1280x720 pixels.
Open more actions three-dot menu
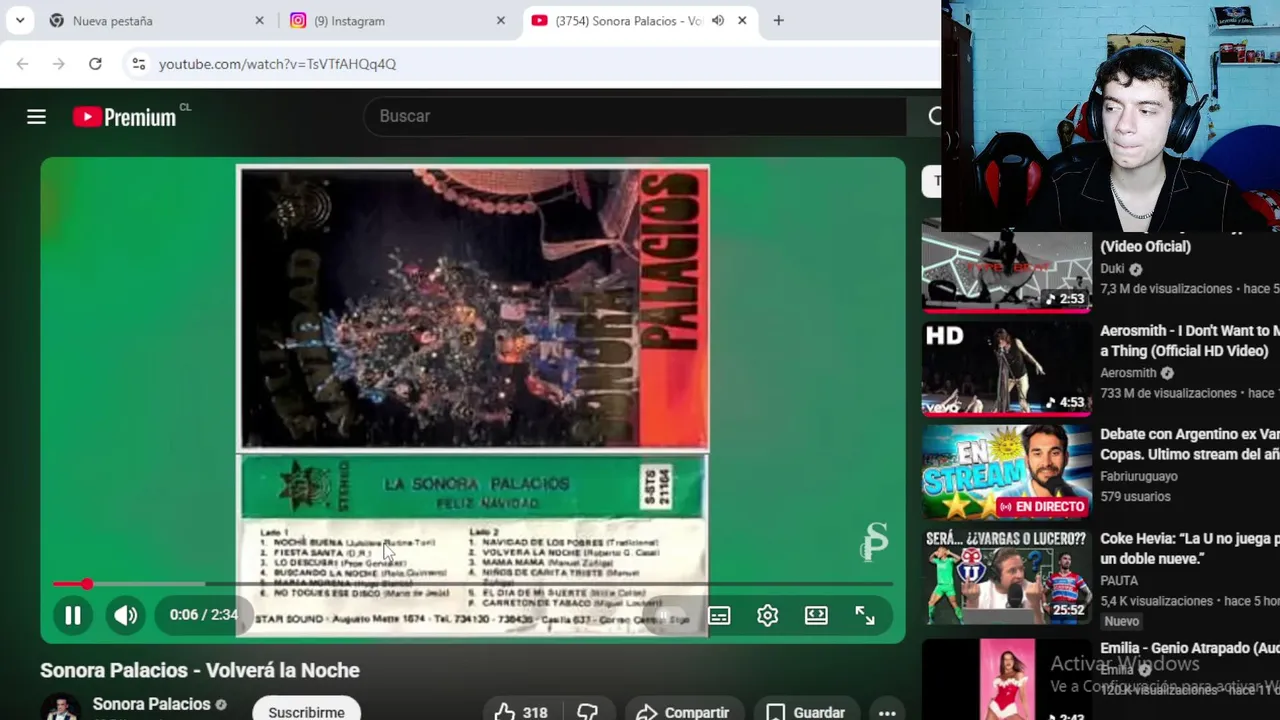pos(887,712)
